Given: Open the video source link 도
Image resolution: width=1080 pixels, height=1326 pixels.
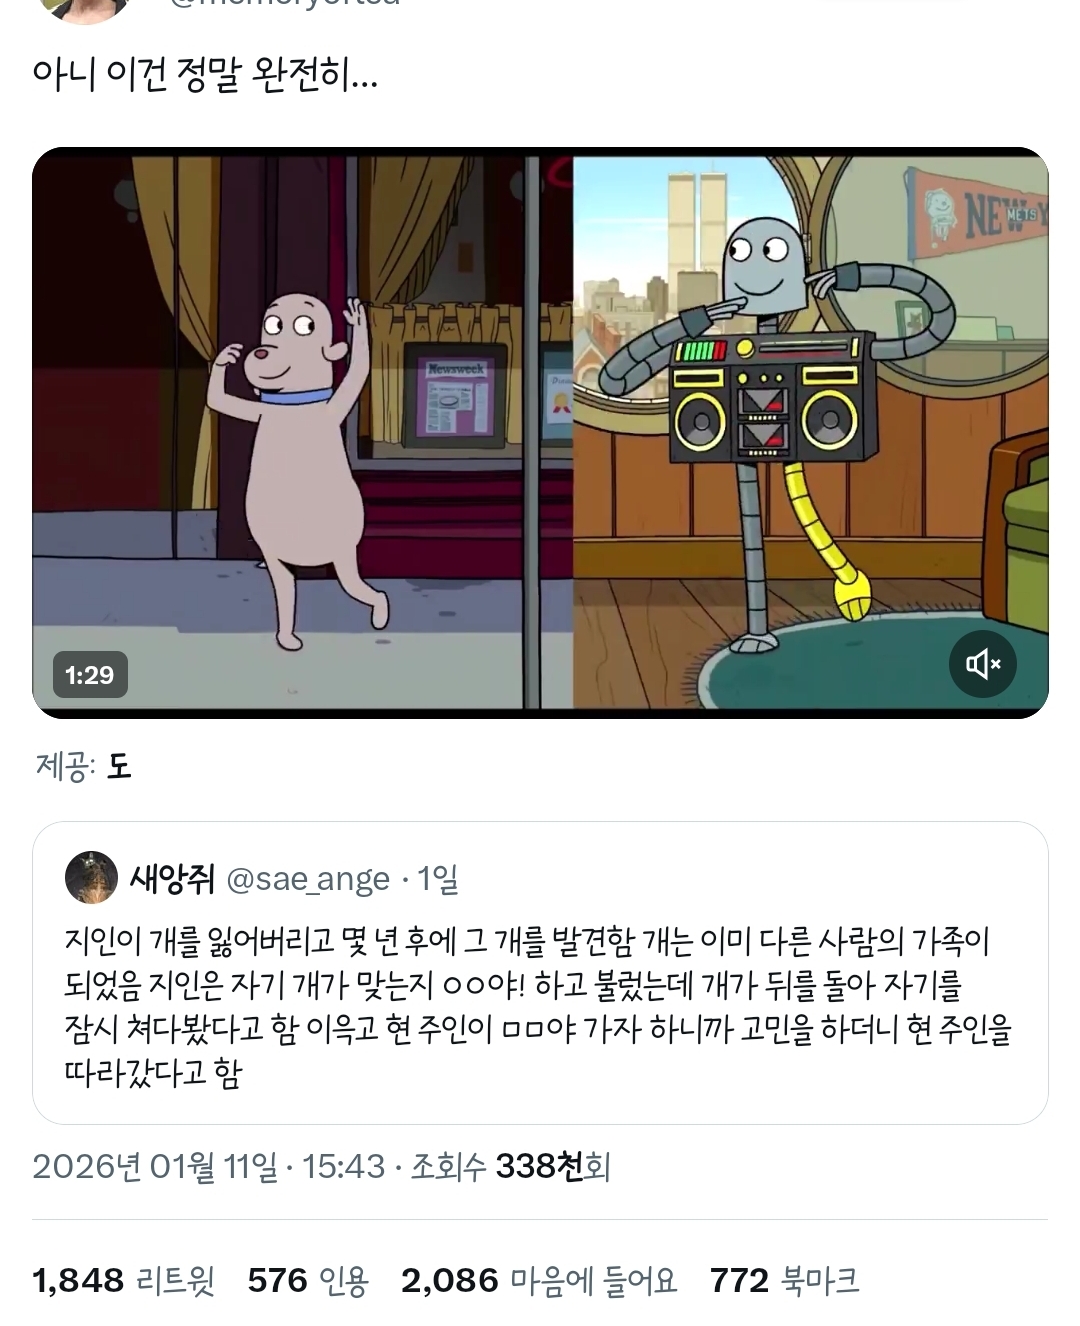Looking at the screenshot, I should pos(118,767).
